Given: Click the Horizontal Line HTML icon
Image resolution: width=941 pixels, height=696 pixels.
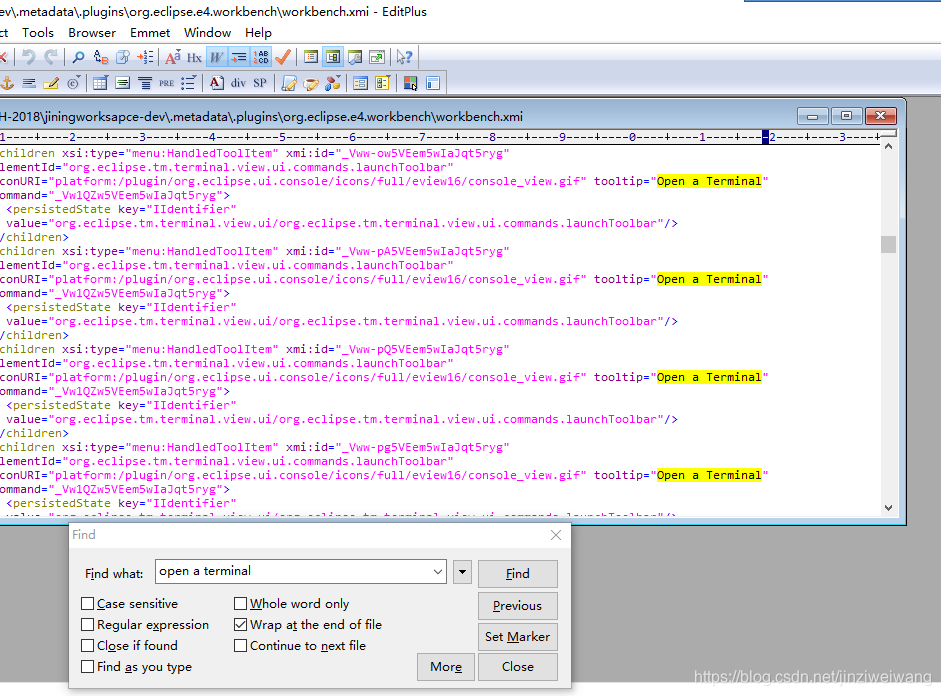Looking at the screenshot, I should coord(29,83).
